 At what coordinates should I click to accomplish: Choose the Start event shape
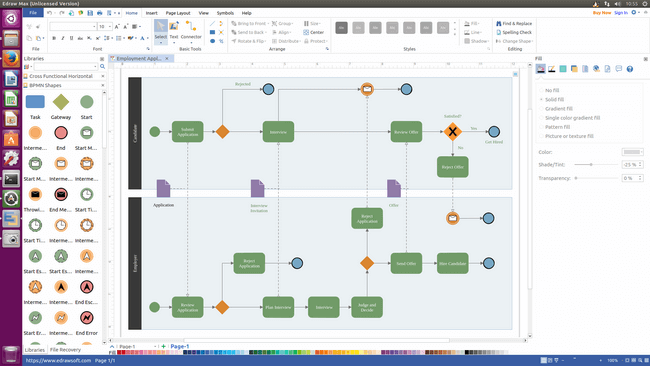point(87,102)
